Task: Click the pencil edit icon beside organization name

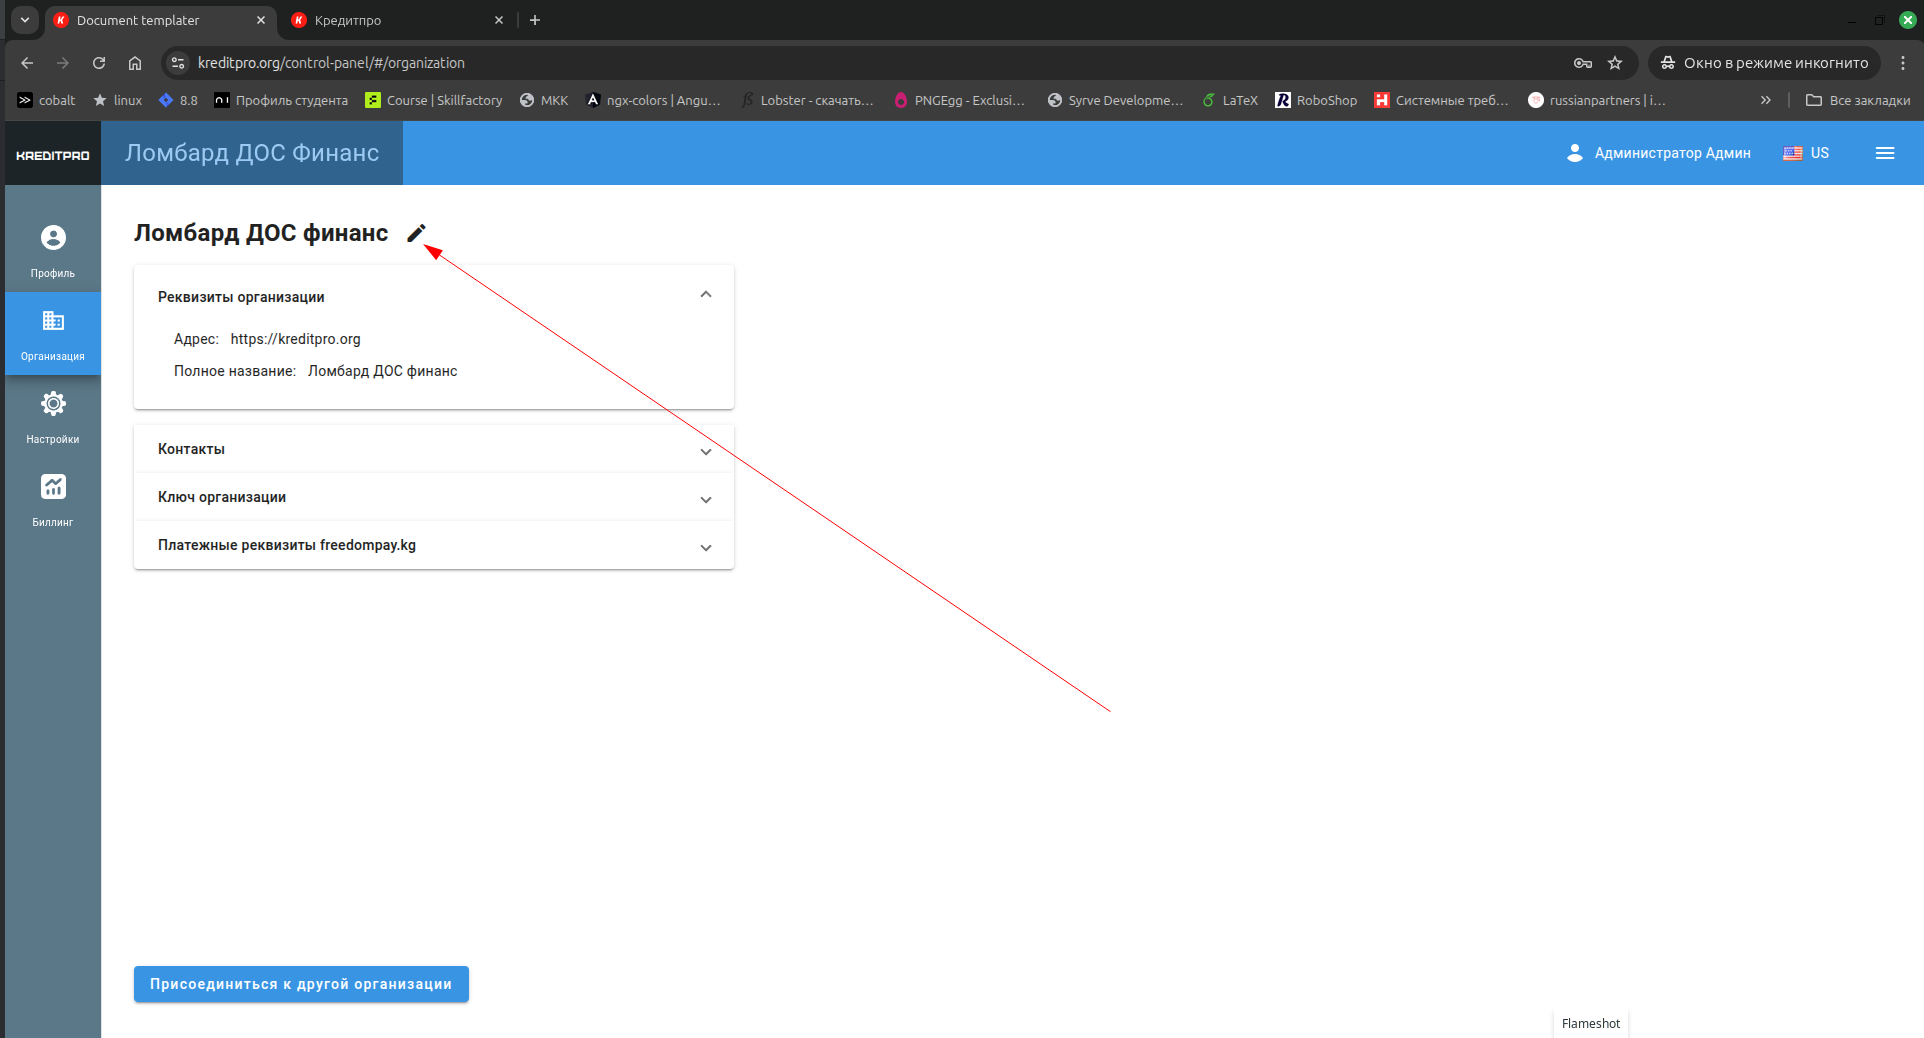Action: tap(416, 233)
